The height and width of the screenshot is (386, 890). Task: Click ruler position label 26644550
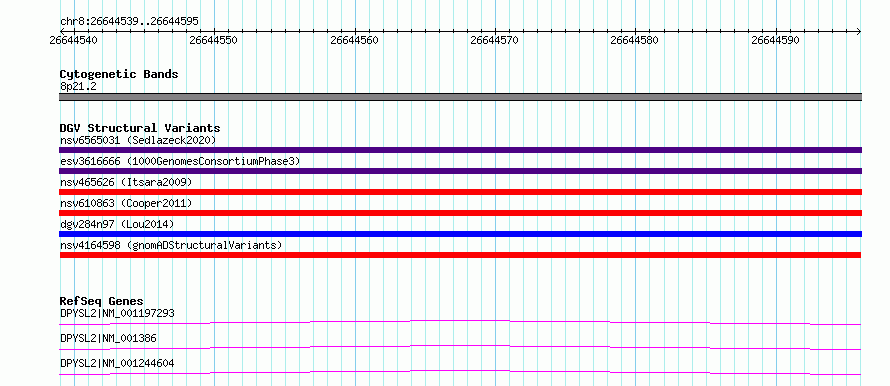(213, 40)
